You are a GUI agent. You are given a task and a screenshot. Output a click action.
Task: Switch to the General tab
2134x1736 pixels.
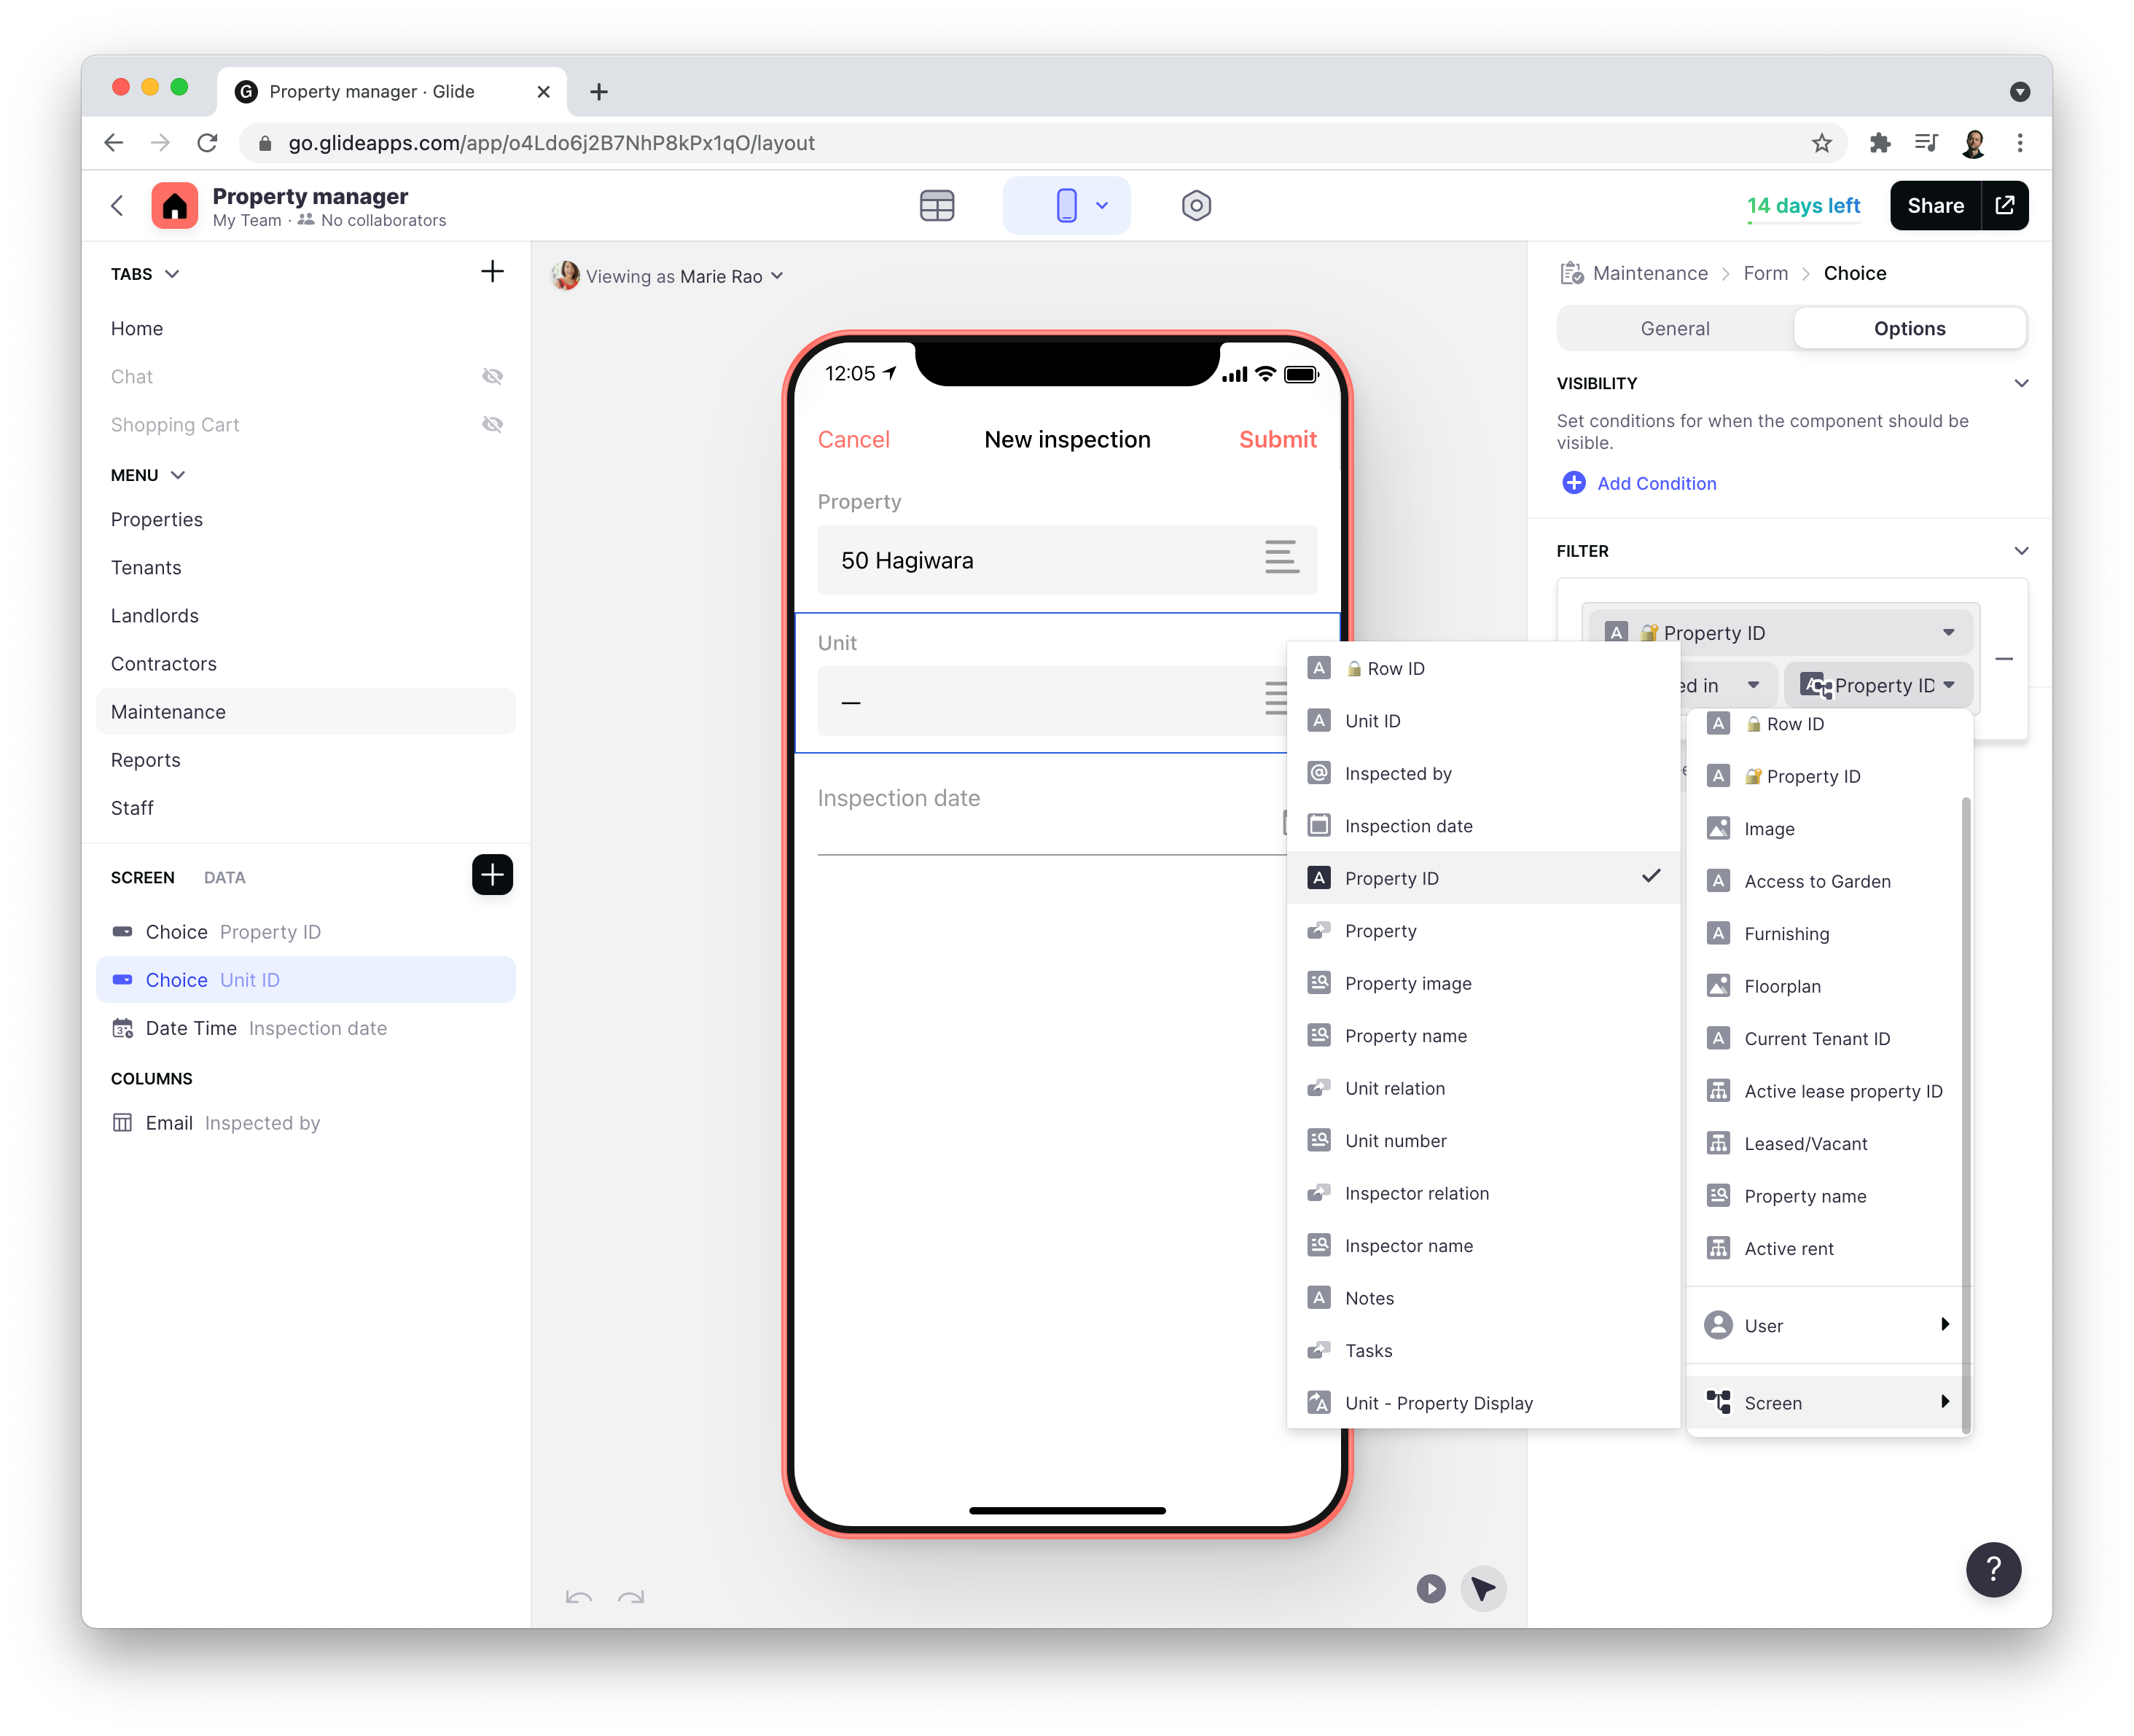tap(1675, 329)
